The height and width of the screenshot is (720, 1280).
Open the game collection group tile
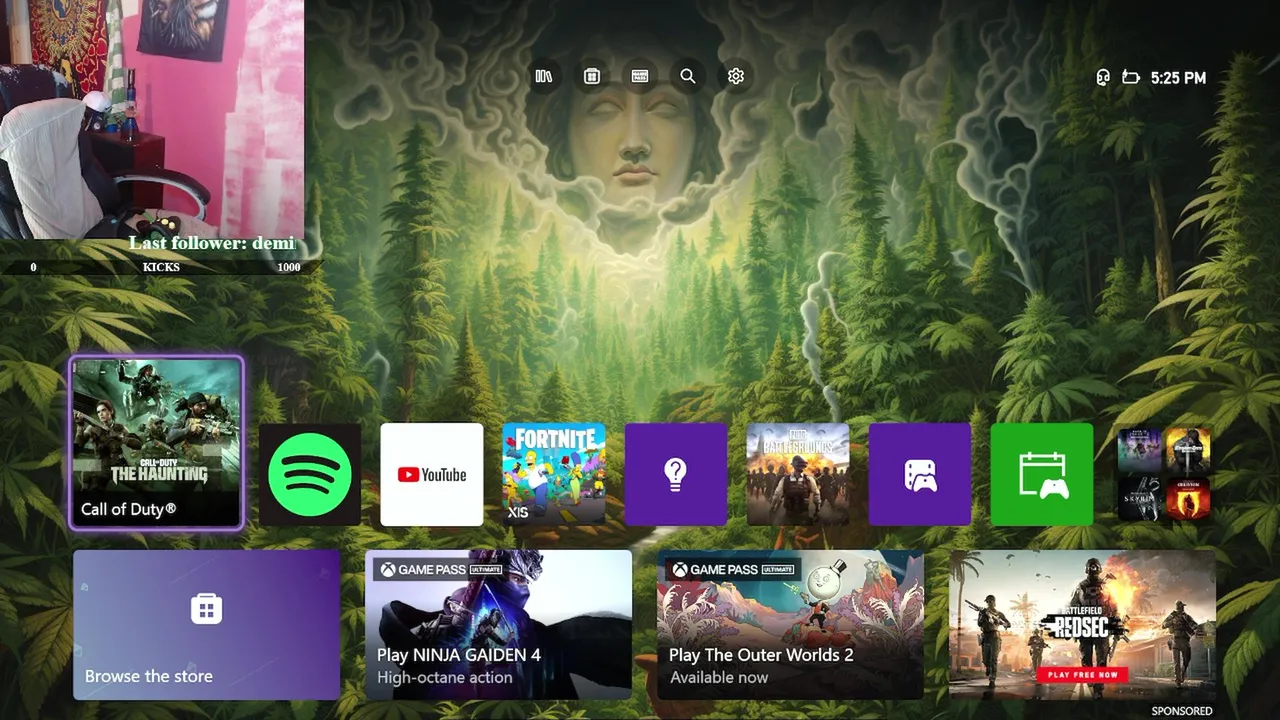pyautogui.click(x=1164, y=474)
